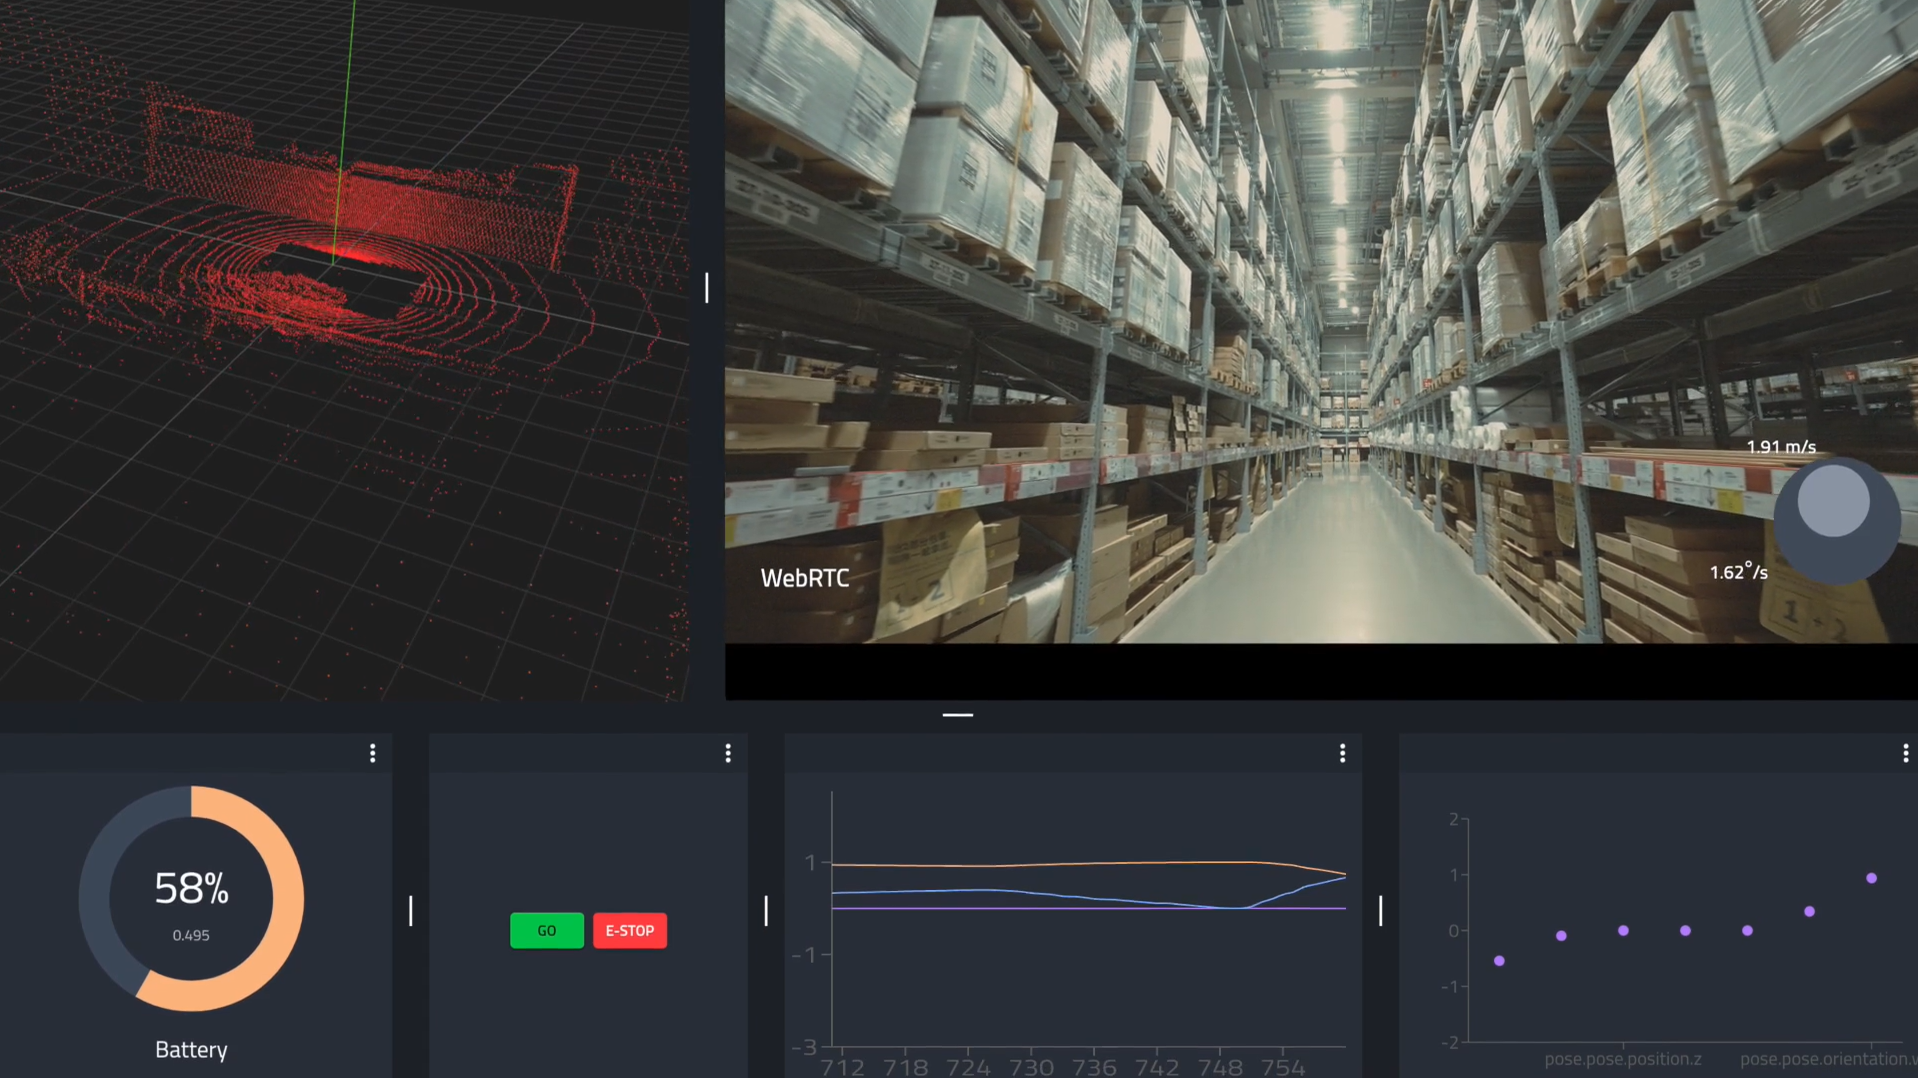This screenshot has width=1918, height=1078.
Task: Click the splitter between button panel and line chart
Action: pyautogui.click(x=766, y=910)
